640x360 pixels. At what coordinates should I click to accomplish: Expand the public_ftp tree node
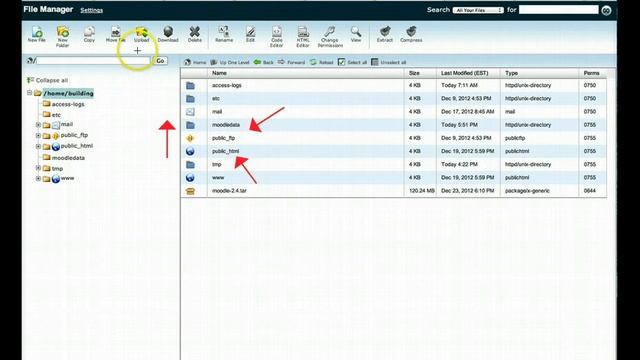pos(38,135)
